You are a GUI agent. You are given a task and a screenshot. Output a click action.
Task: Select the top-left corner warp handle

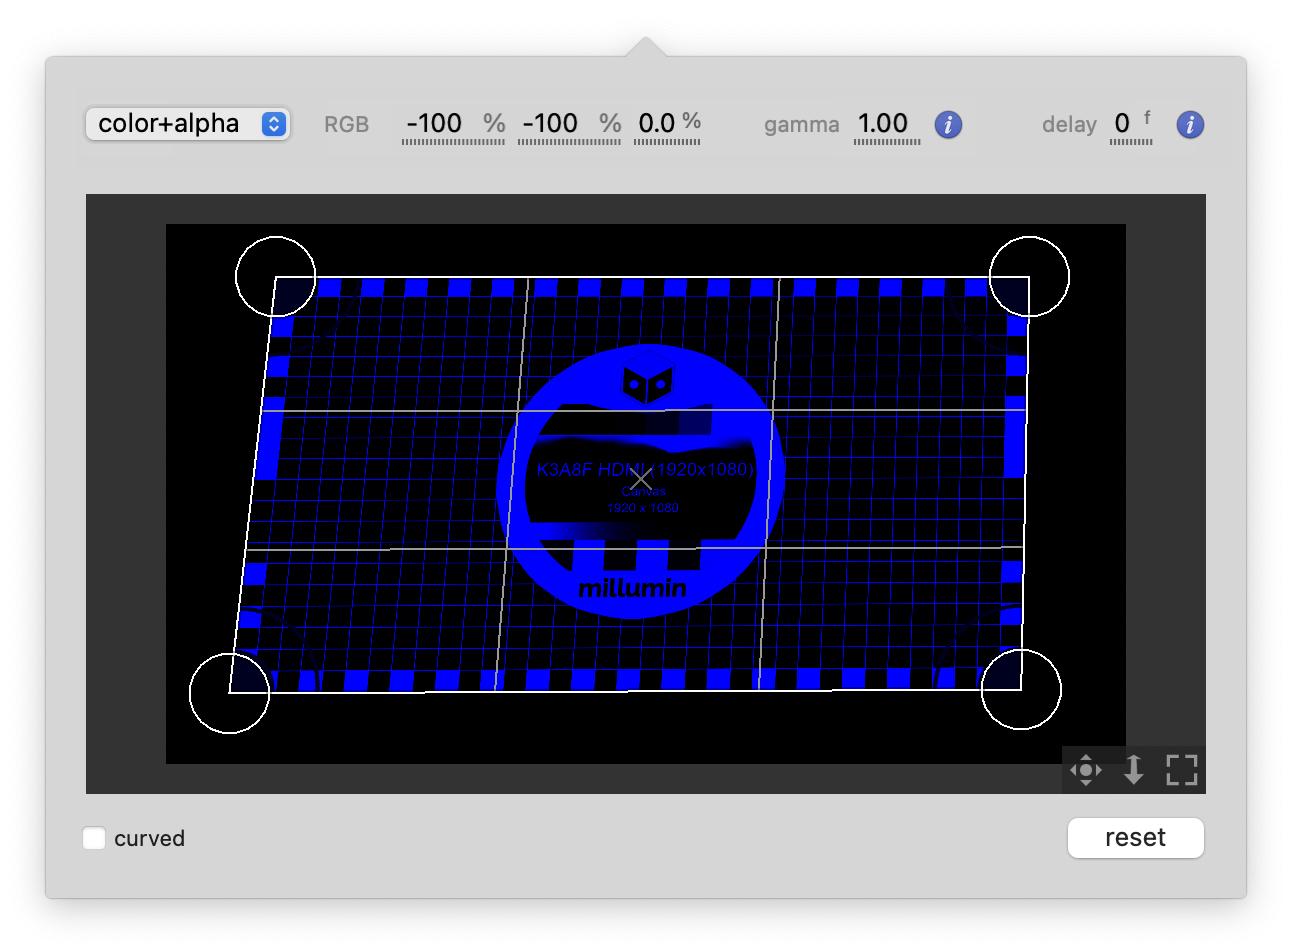275,277
